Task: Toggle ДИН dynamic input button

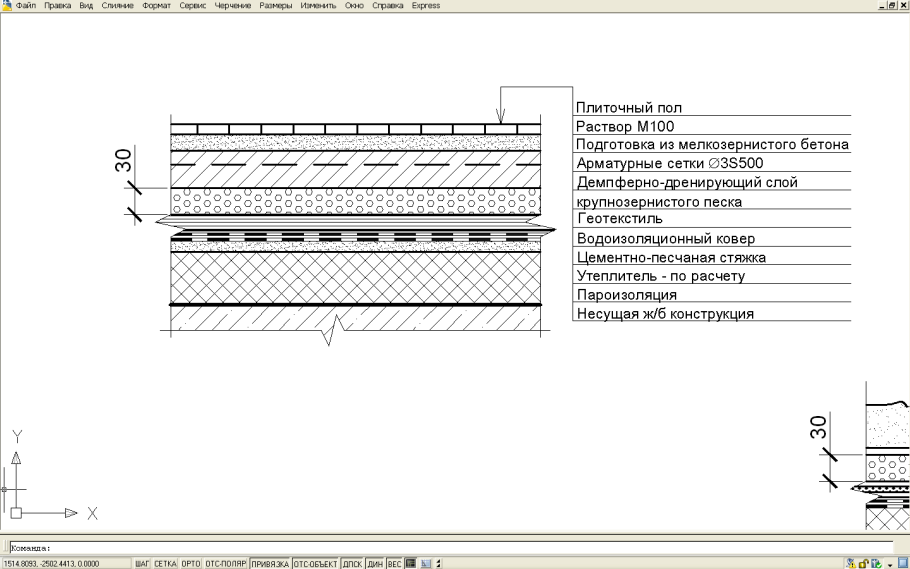Action: pos(376,563)
